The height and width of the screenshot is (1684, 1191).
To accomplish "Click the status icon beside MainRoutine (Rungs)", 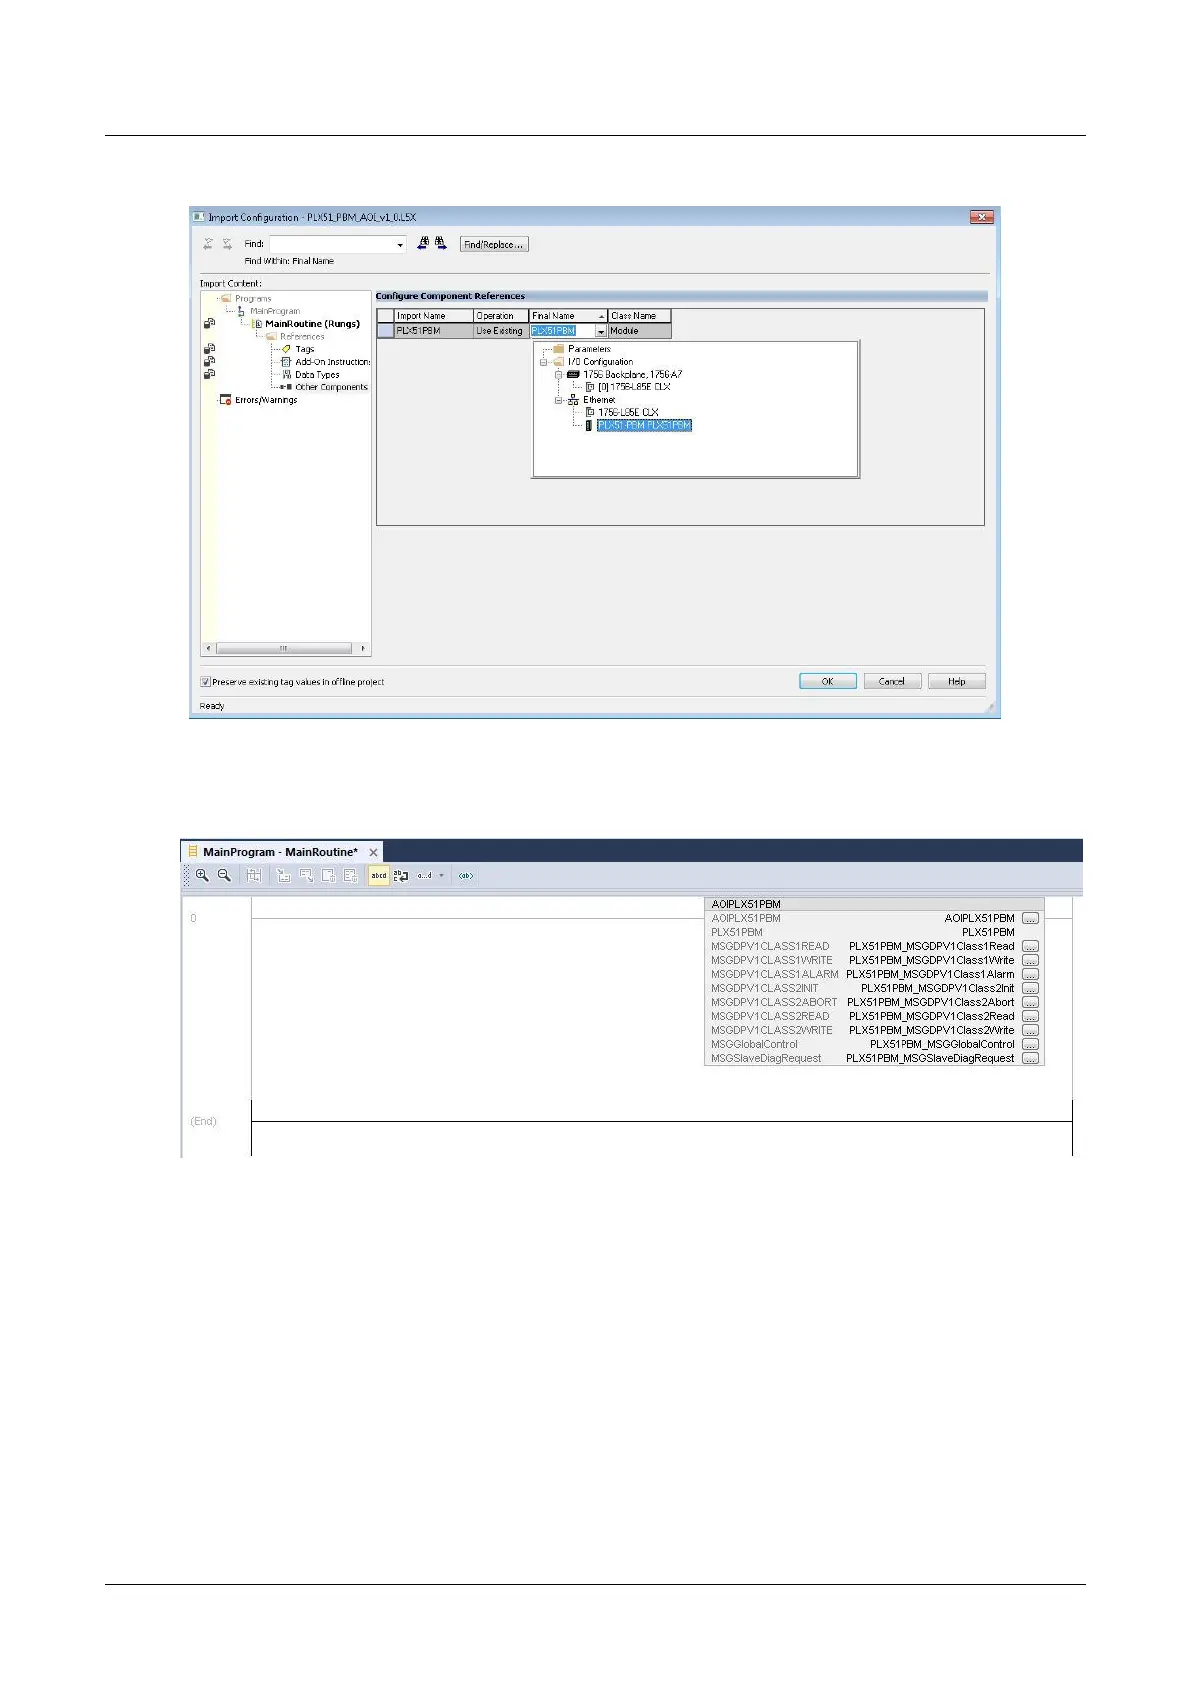I will coord(209,323).
